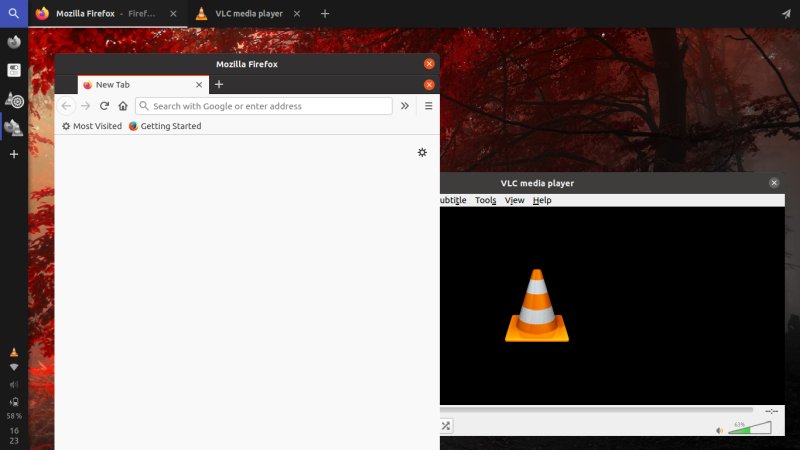Close the Mozilla Firefox task in top bar

173,14
